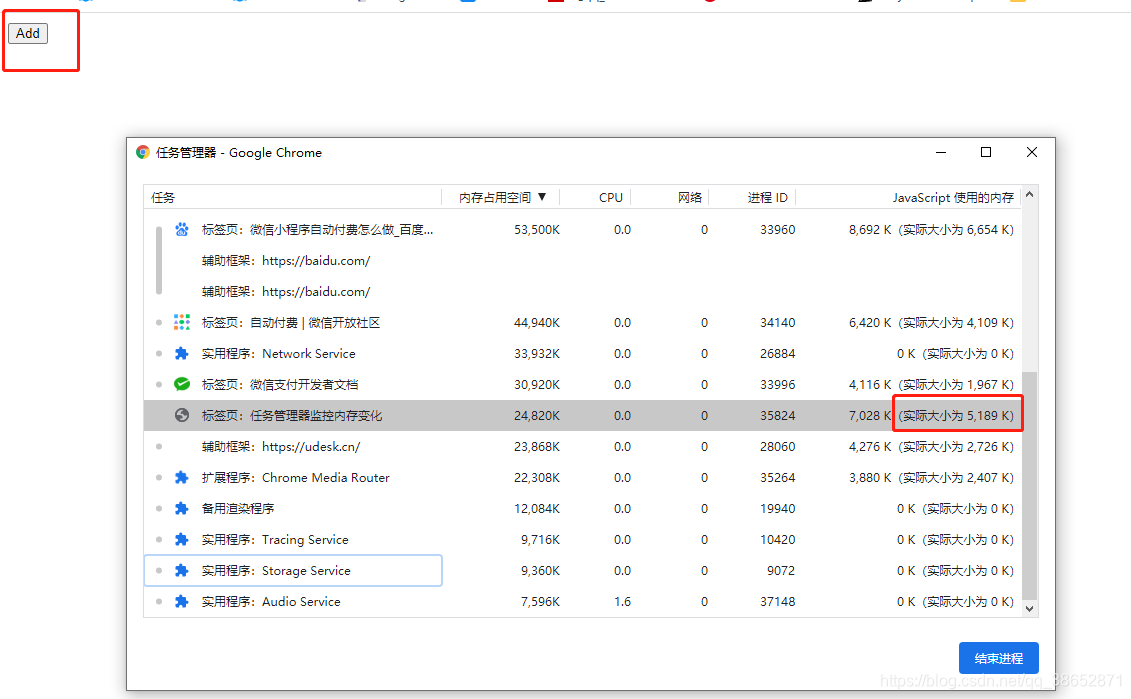
Task: Select row 实用程序: Audio Service
Action: 583,602
